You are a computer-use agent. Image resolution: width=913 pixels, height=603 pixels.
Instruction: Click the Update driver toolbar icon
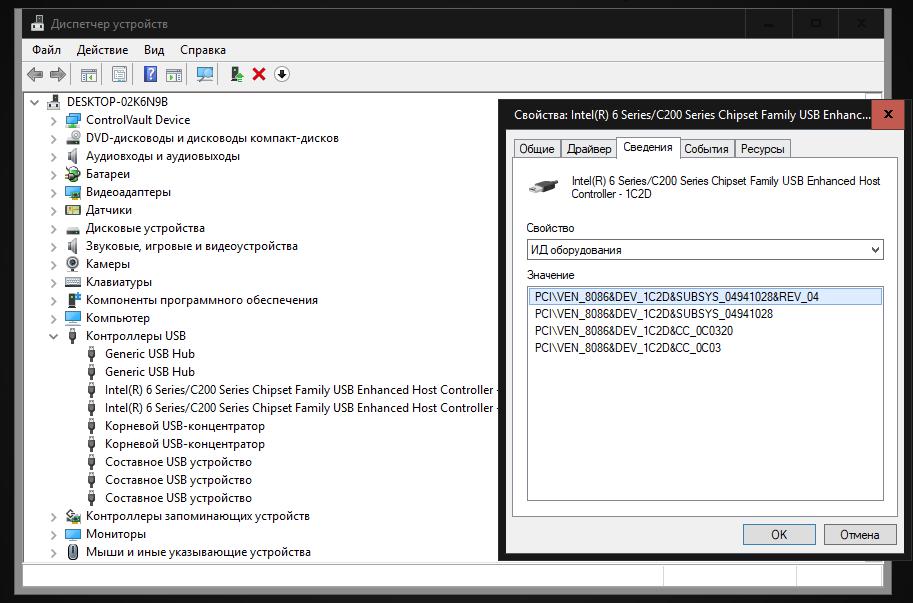236,74
